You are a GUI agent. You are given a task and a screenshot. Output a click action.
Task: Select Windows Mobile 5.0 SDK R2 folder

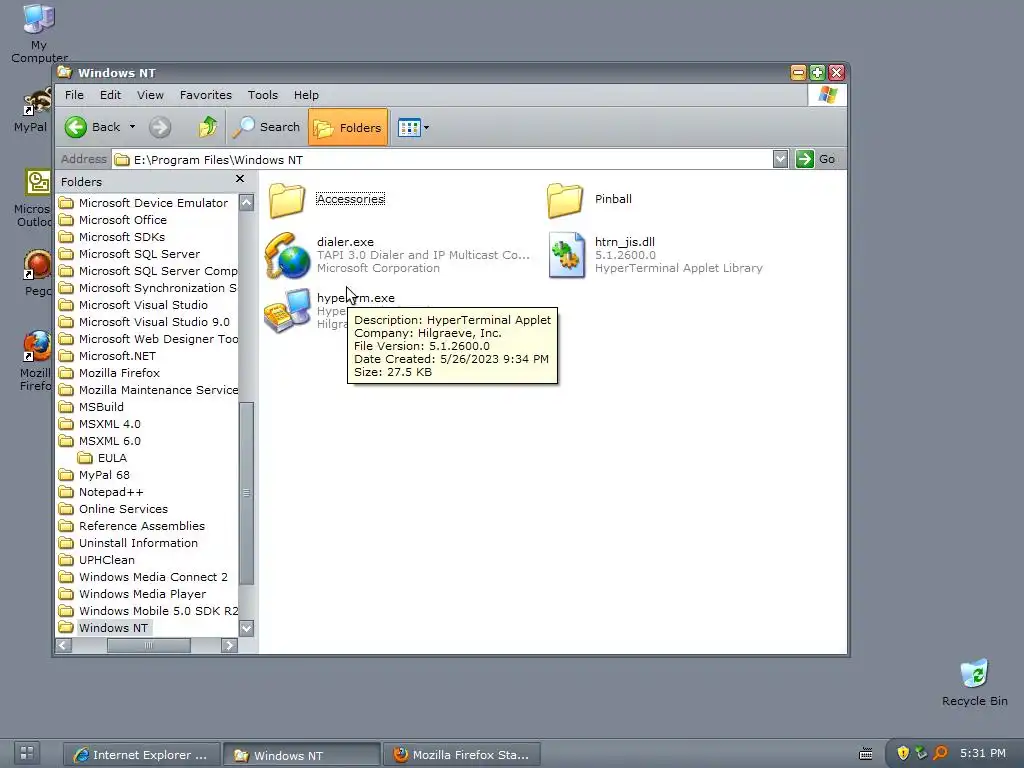158,611
